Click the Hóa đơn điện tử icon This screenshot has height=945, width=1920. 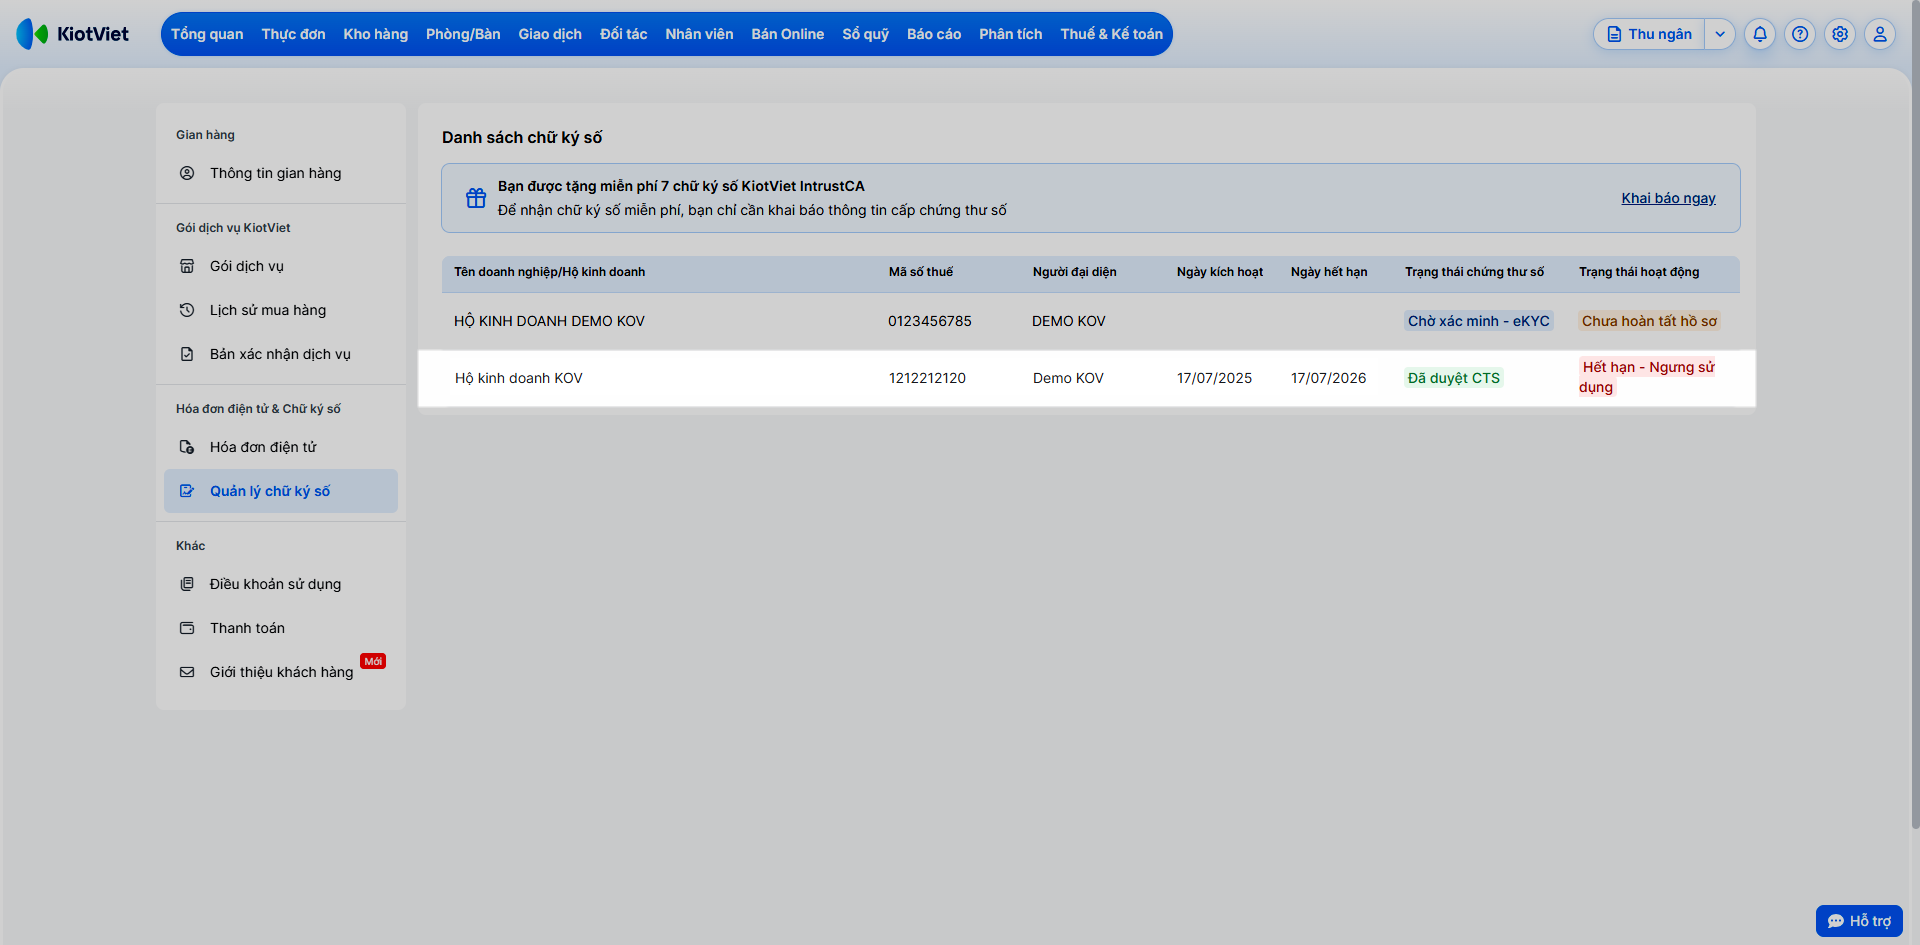(187, 447)
